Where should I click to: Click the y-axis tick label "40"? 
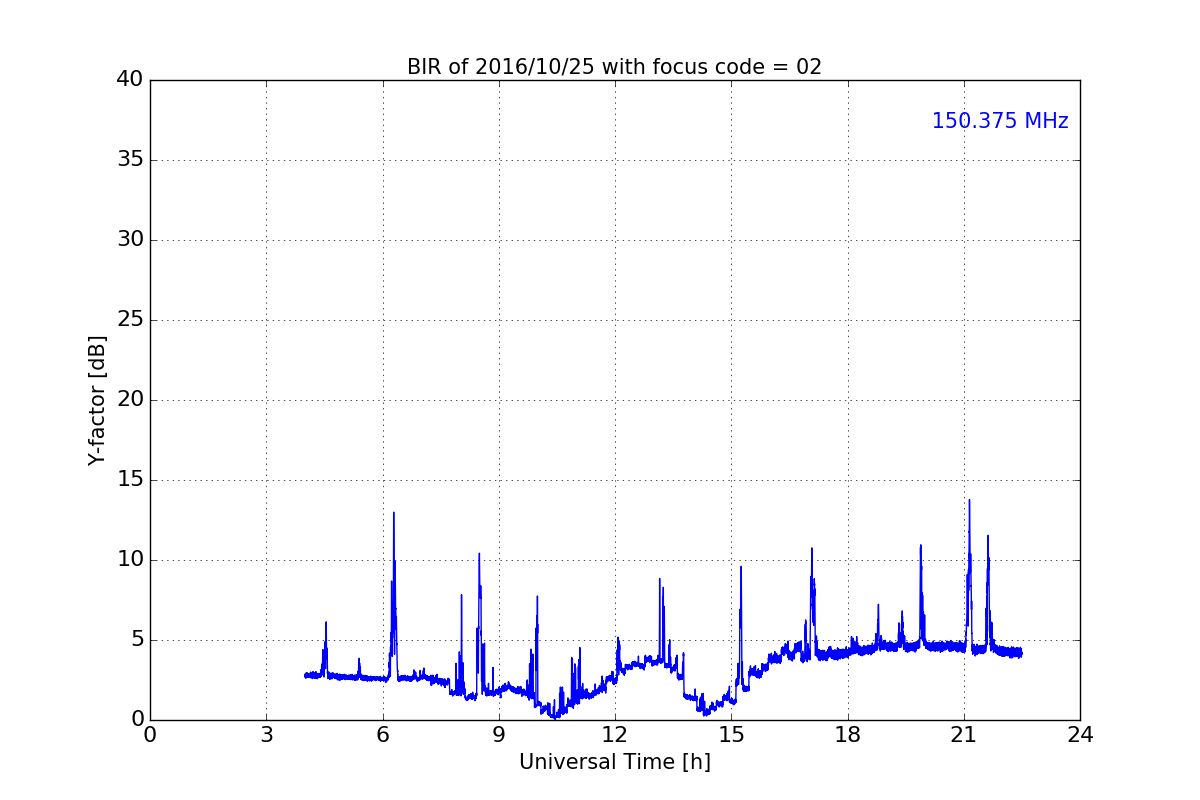[129, 80]
